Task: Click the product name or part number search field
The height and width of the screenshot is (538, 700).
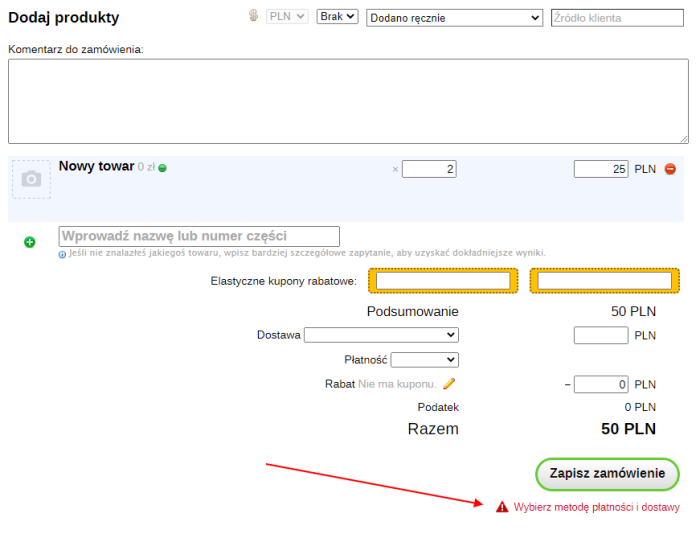Action: pyautogui.click(x=199, y=236)
